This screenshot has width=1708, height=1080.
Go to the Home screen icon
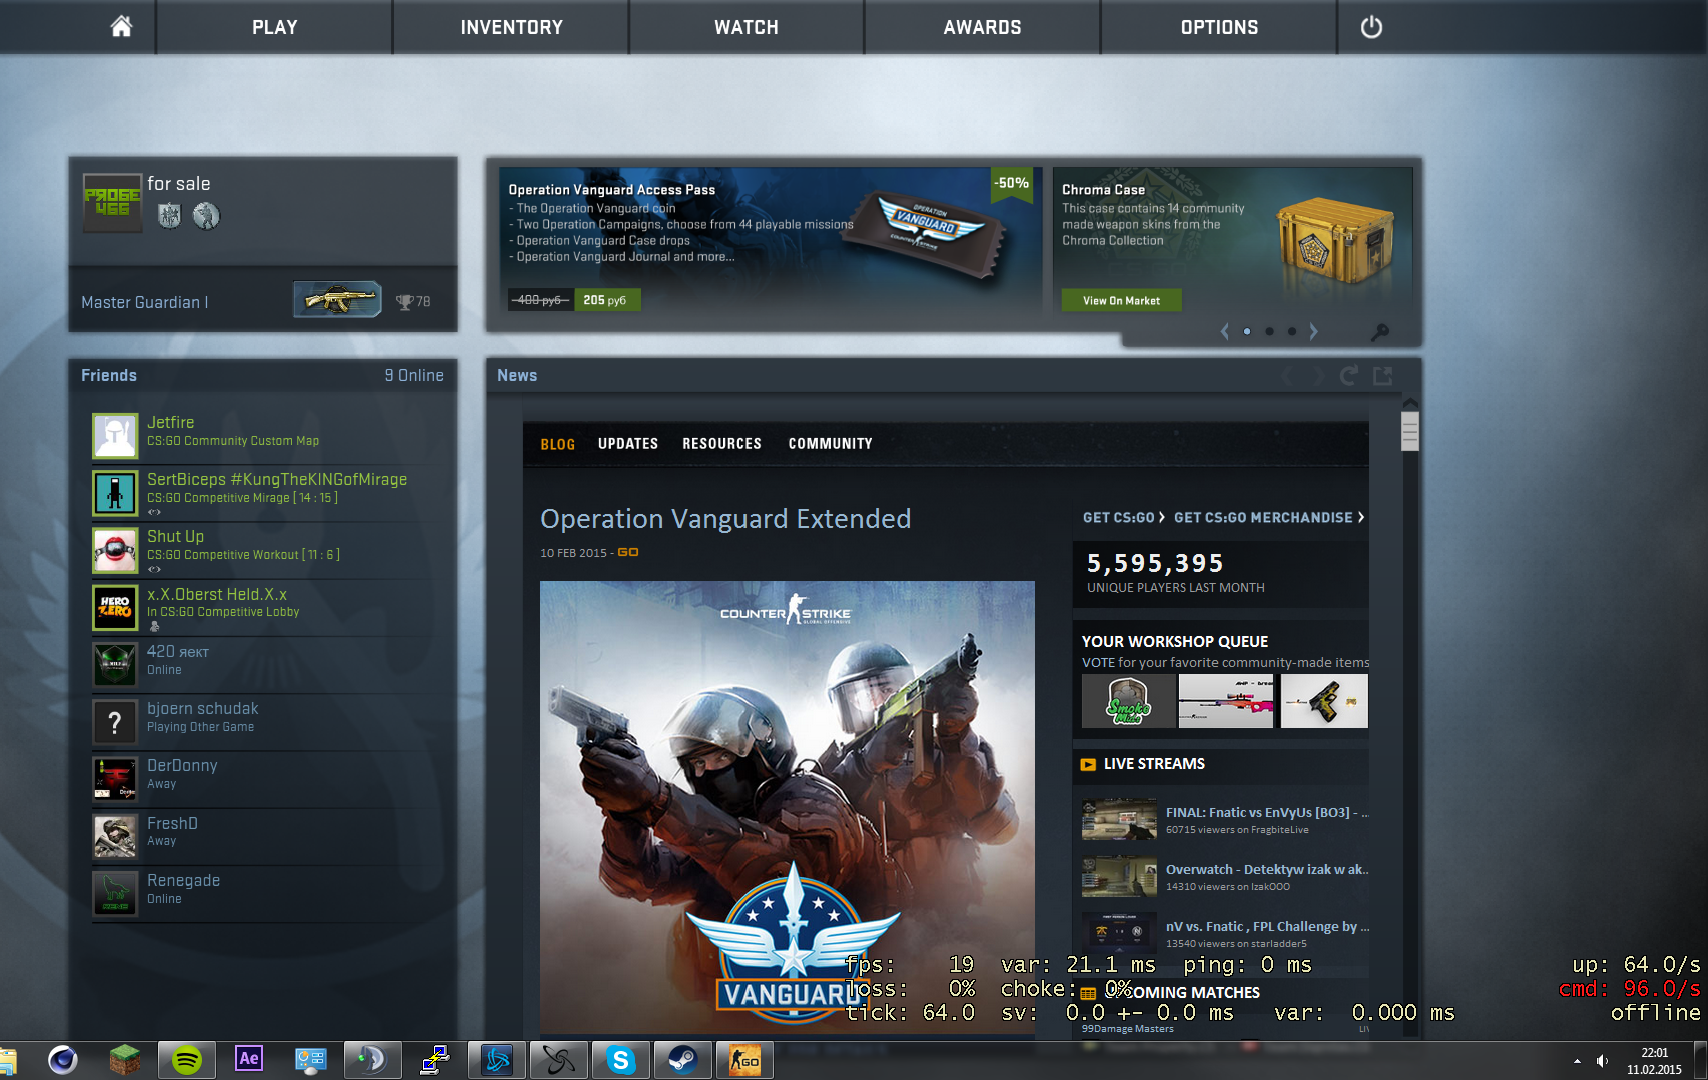click(x=121, y=27)
